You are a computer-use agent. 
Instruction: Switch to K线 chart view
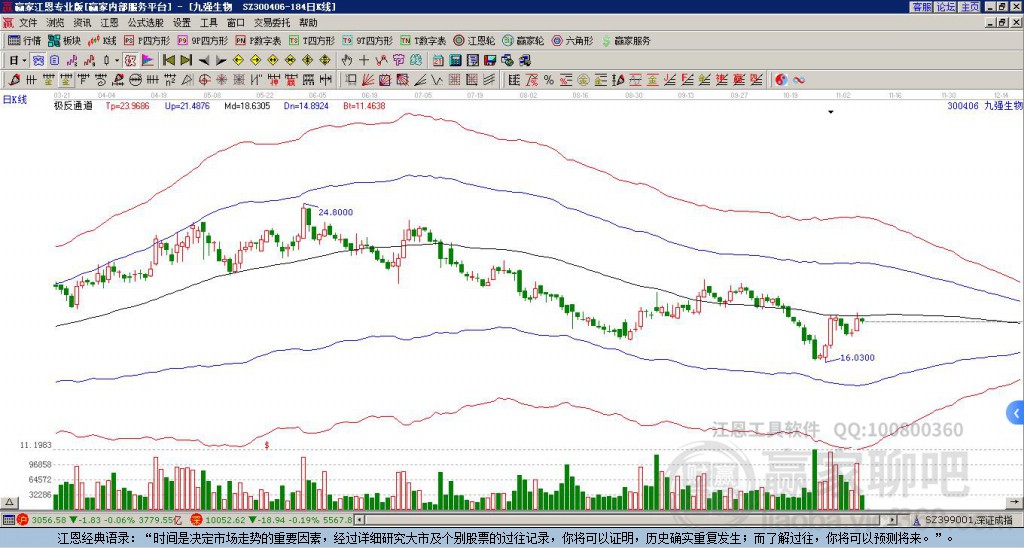point(102,40)
